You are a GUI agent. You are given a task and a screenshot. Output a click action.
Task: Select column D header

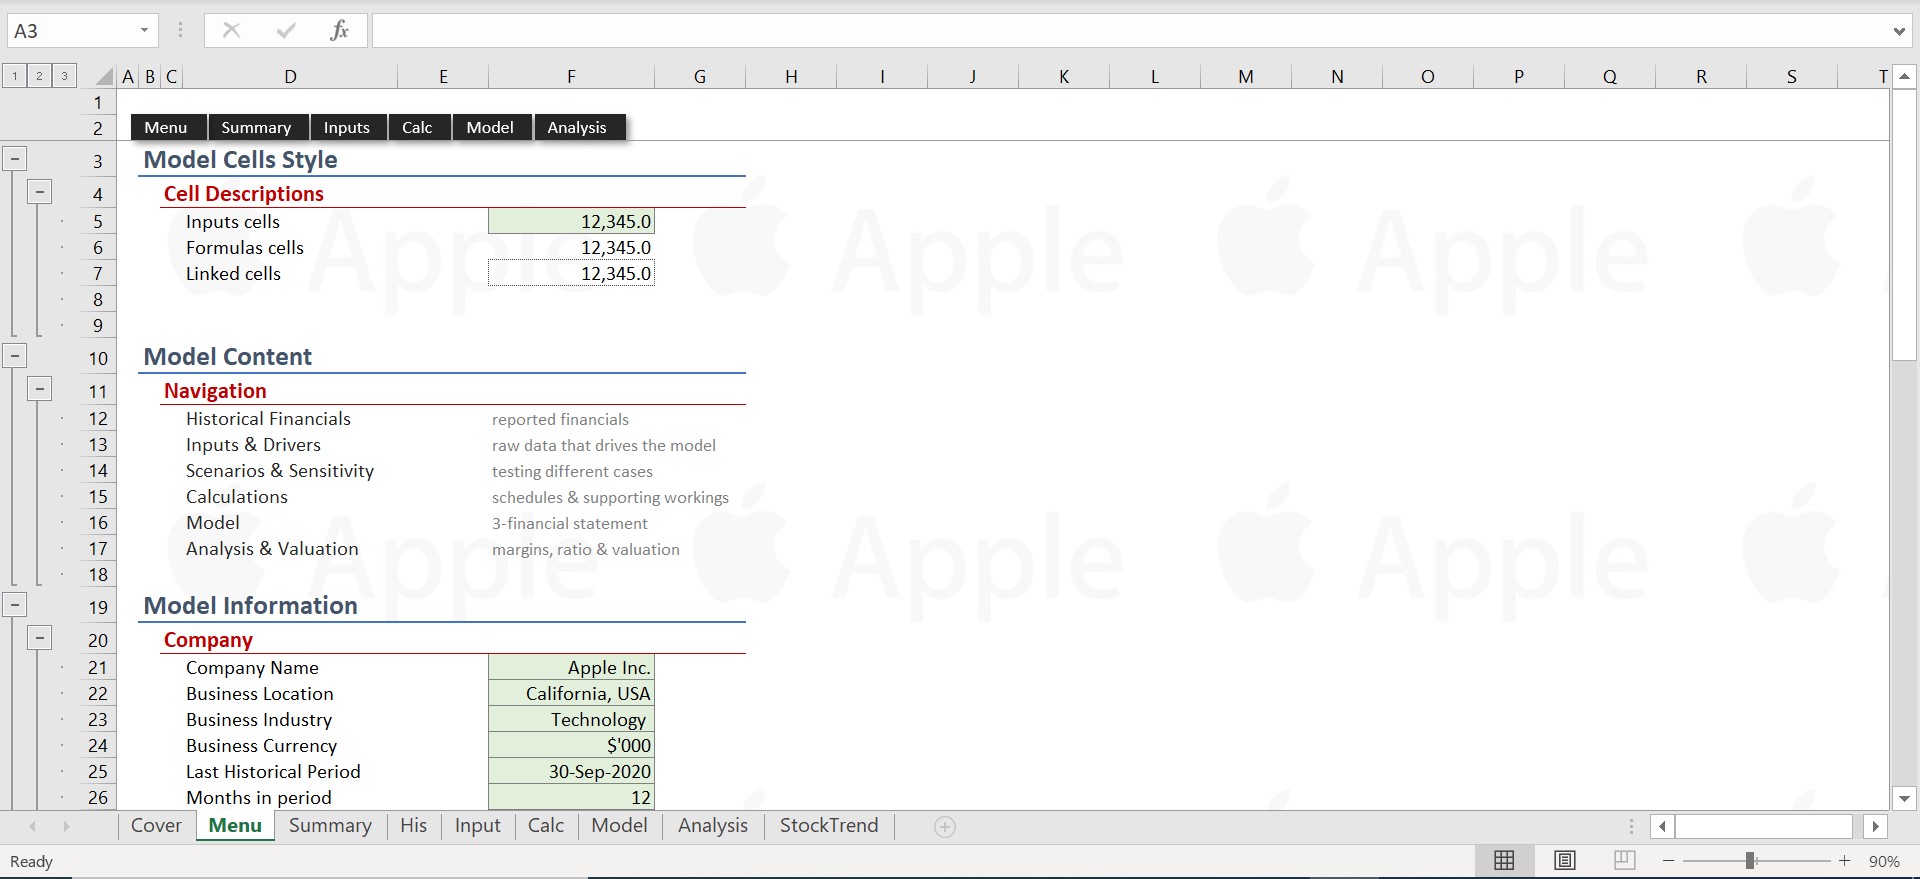coord(290,76)
